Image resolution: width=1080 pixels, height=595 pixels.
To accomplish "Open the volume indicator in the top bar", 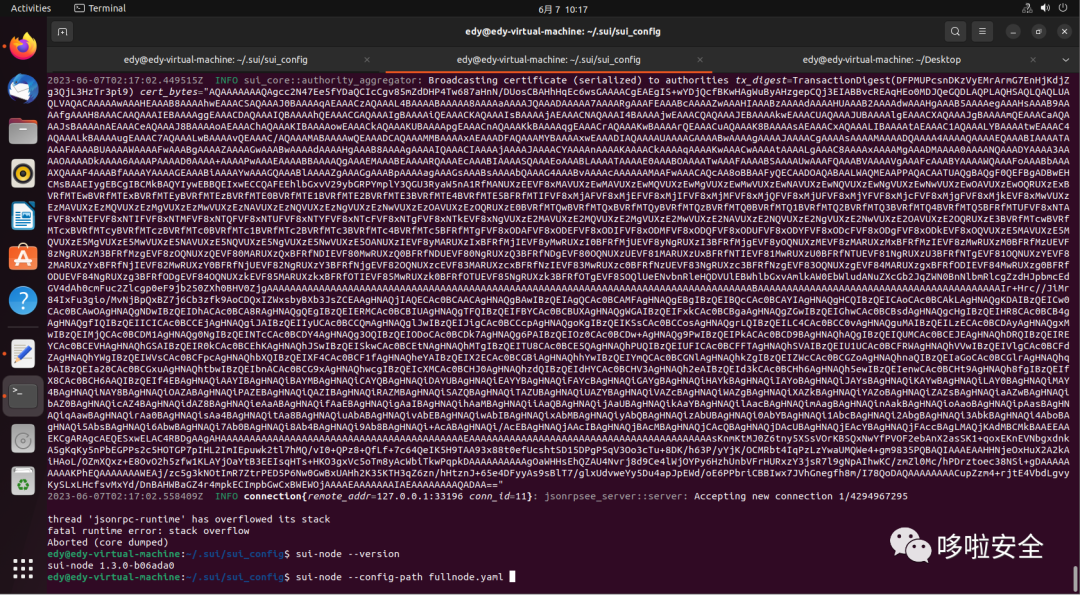I will 1044,8.
